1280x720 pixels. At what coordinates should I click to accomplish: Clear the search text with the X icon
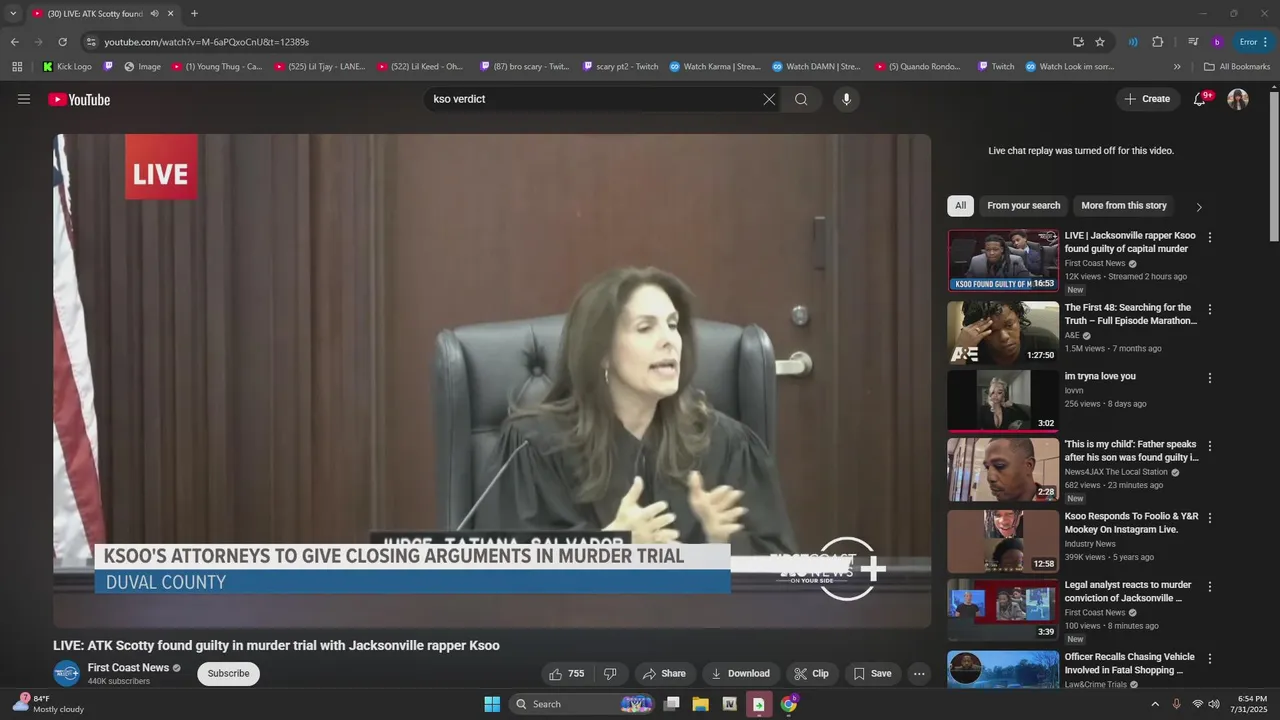pos(769,99)
